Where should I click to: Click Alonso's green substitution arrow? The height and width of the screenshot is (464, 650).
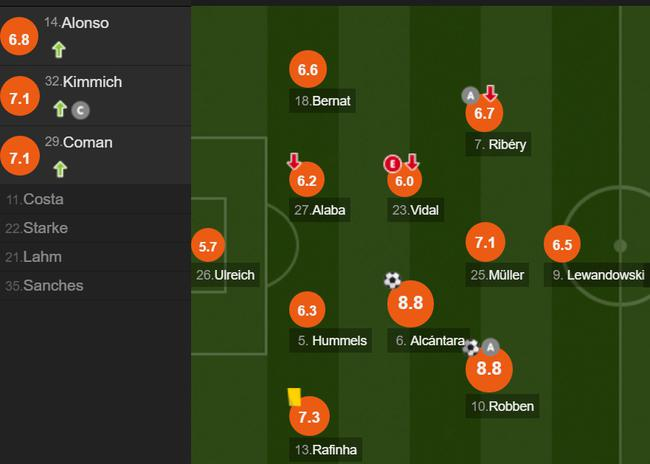point(59,48)
